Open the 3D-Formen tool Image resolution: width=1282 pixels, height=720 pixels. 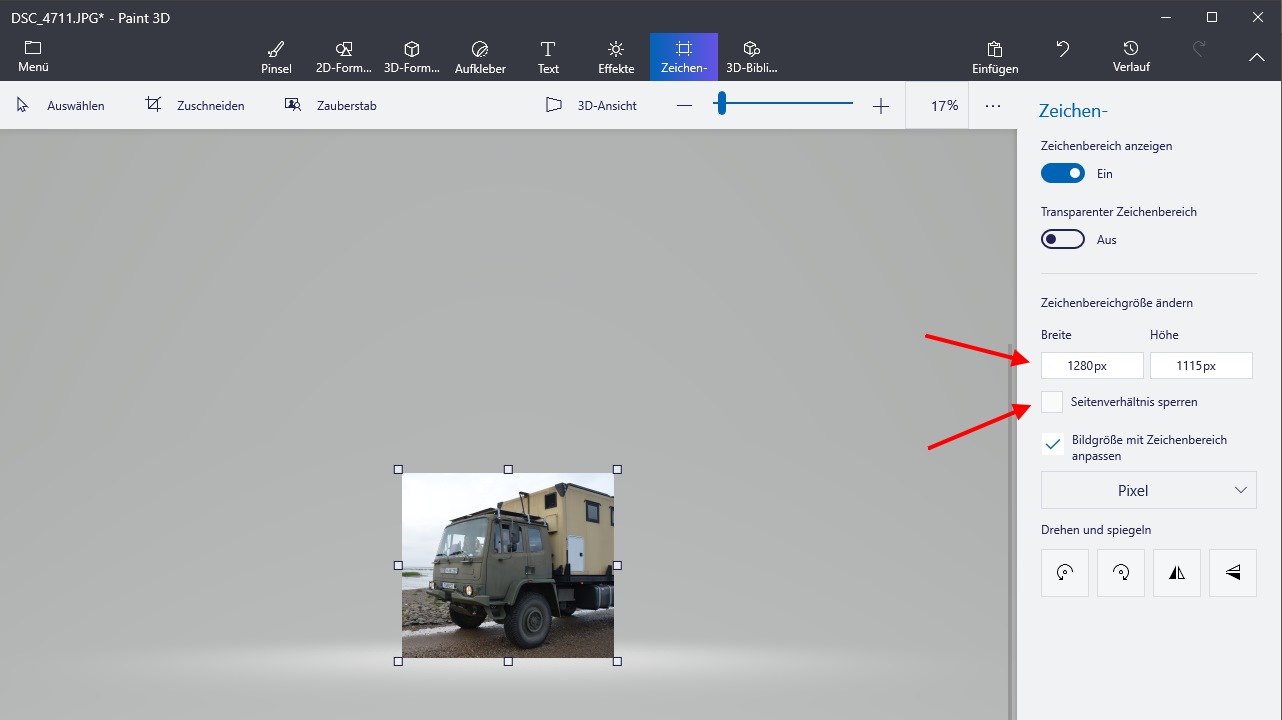click(411, 57)
